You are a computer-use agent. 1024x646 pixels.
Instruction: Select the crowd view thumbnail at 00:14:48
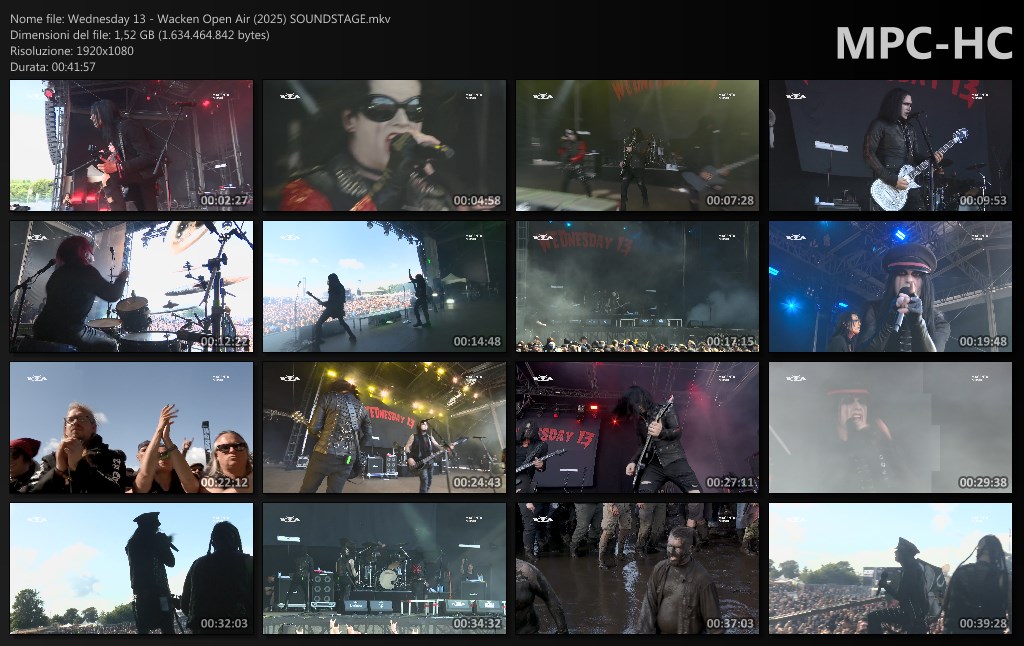click(384, 287)
